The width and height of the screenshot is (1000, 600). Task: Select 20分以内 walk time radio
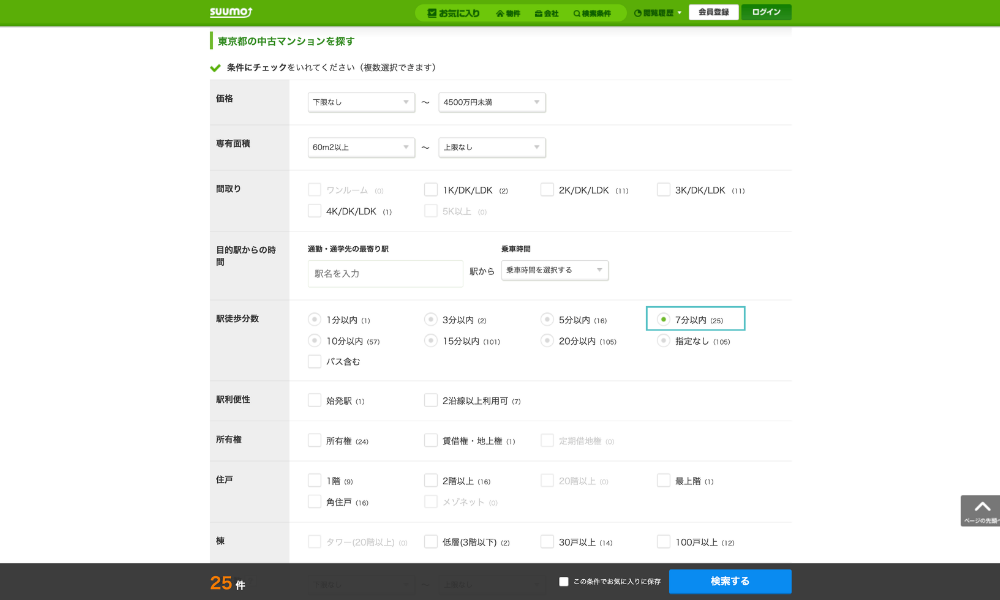pos(547,340)
